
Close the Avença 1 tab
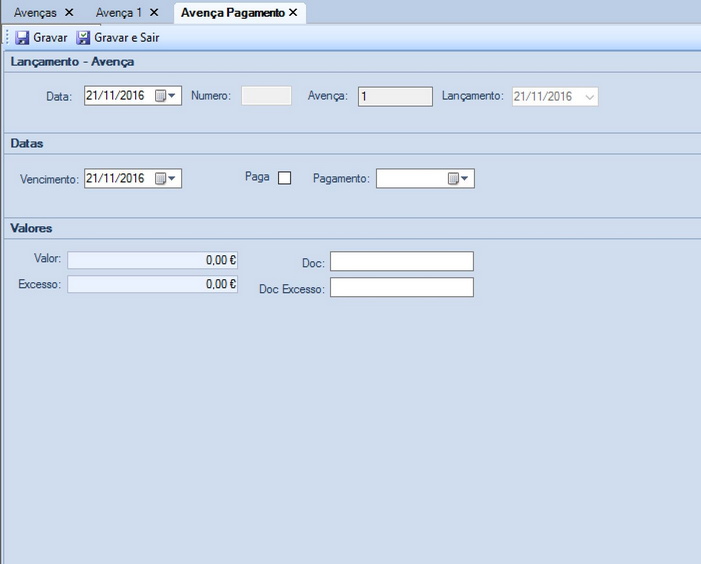pos(154,13)
